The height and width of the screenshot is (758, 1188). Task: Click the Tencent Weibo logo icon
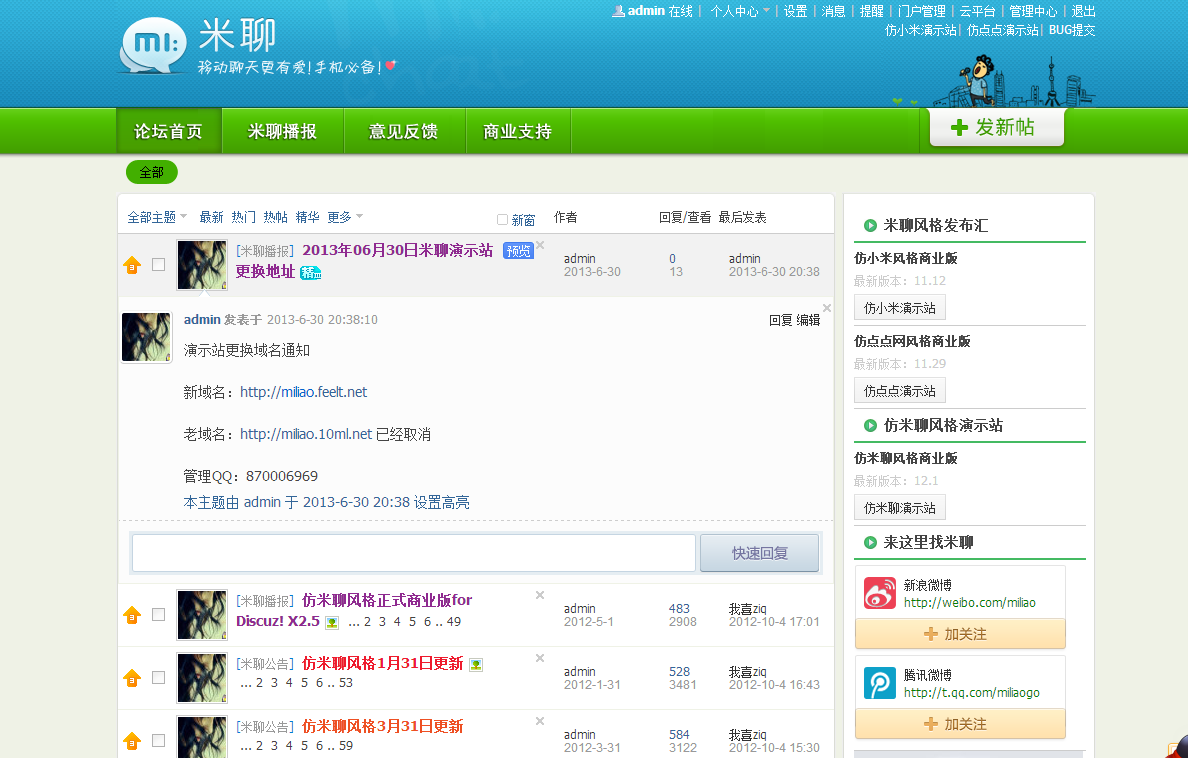tap(880, 684)
